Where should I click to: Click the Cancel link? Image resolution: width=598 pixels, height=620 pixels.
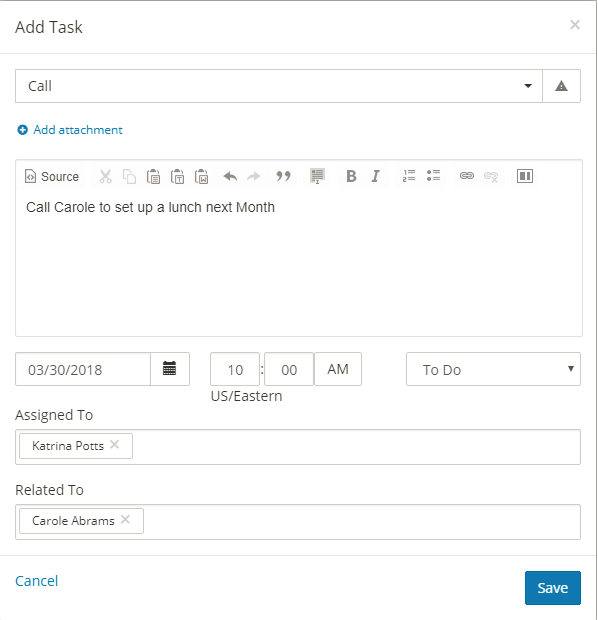pyautogui.click(x=36, y=580)
